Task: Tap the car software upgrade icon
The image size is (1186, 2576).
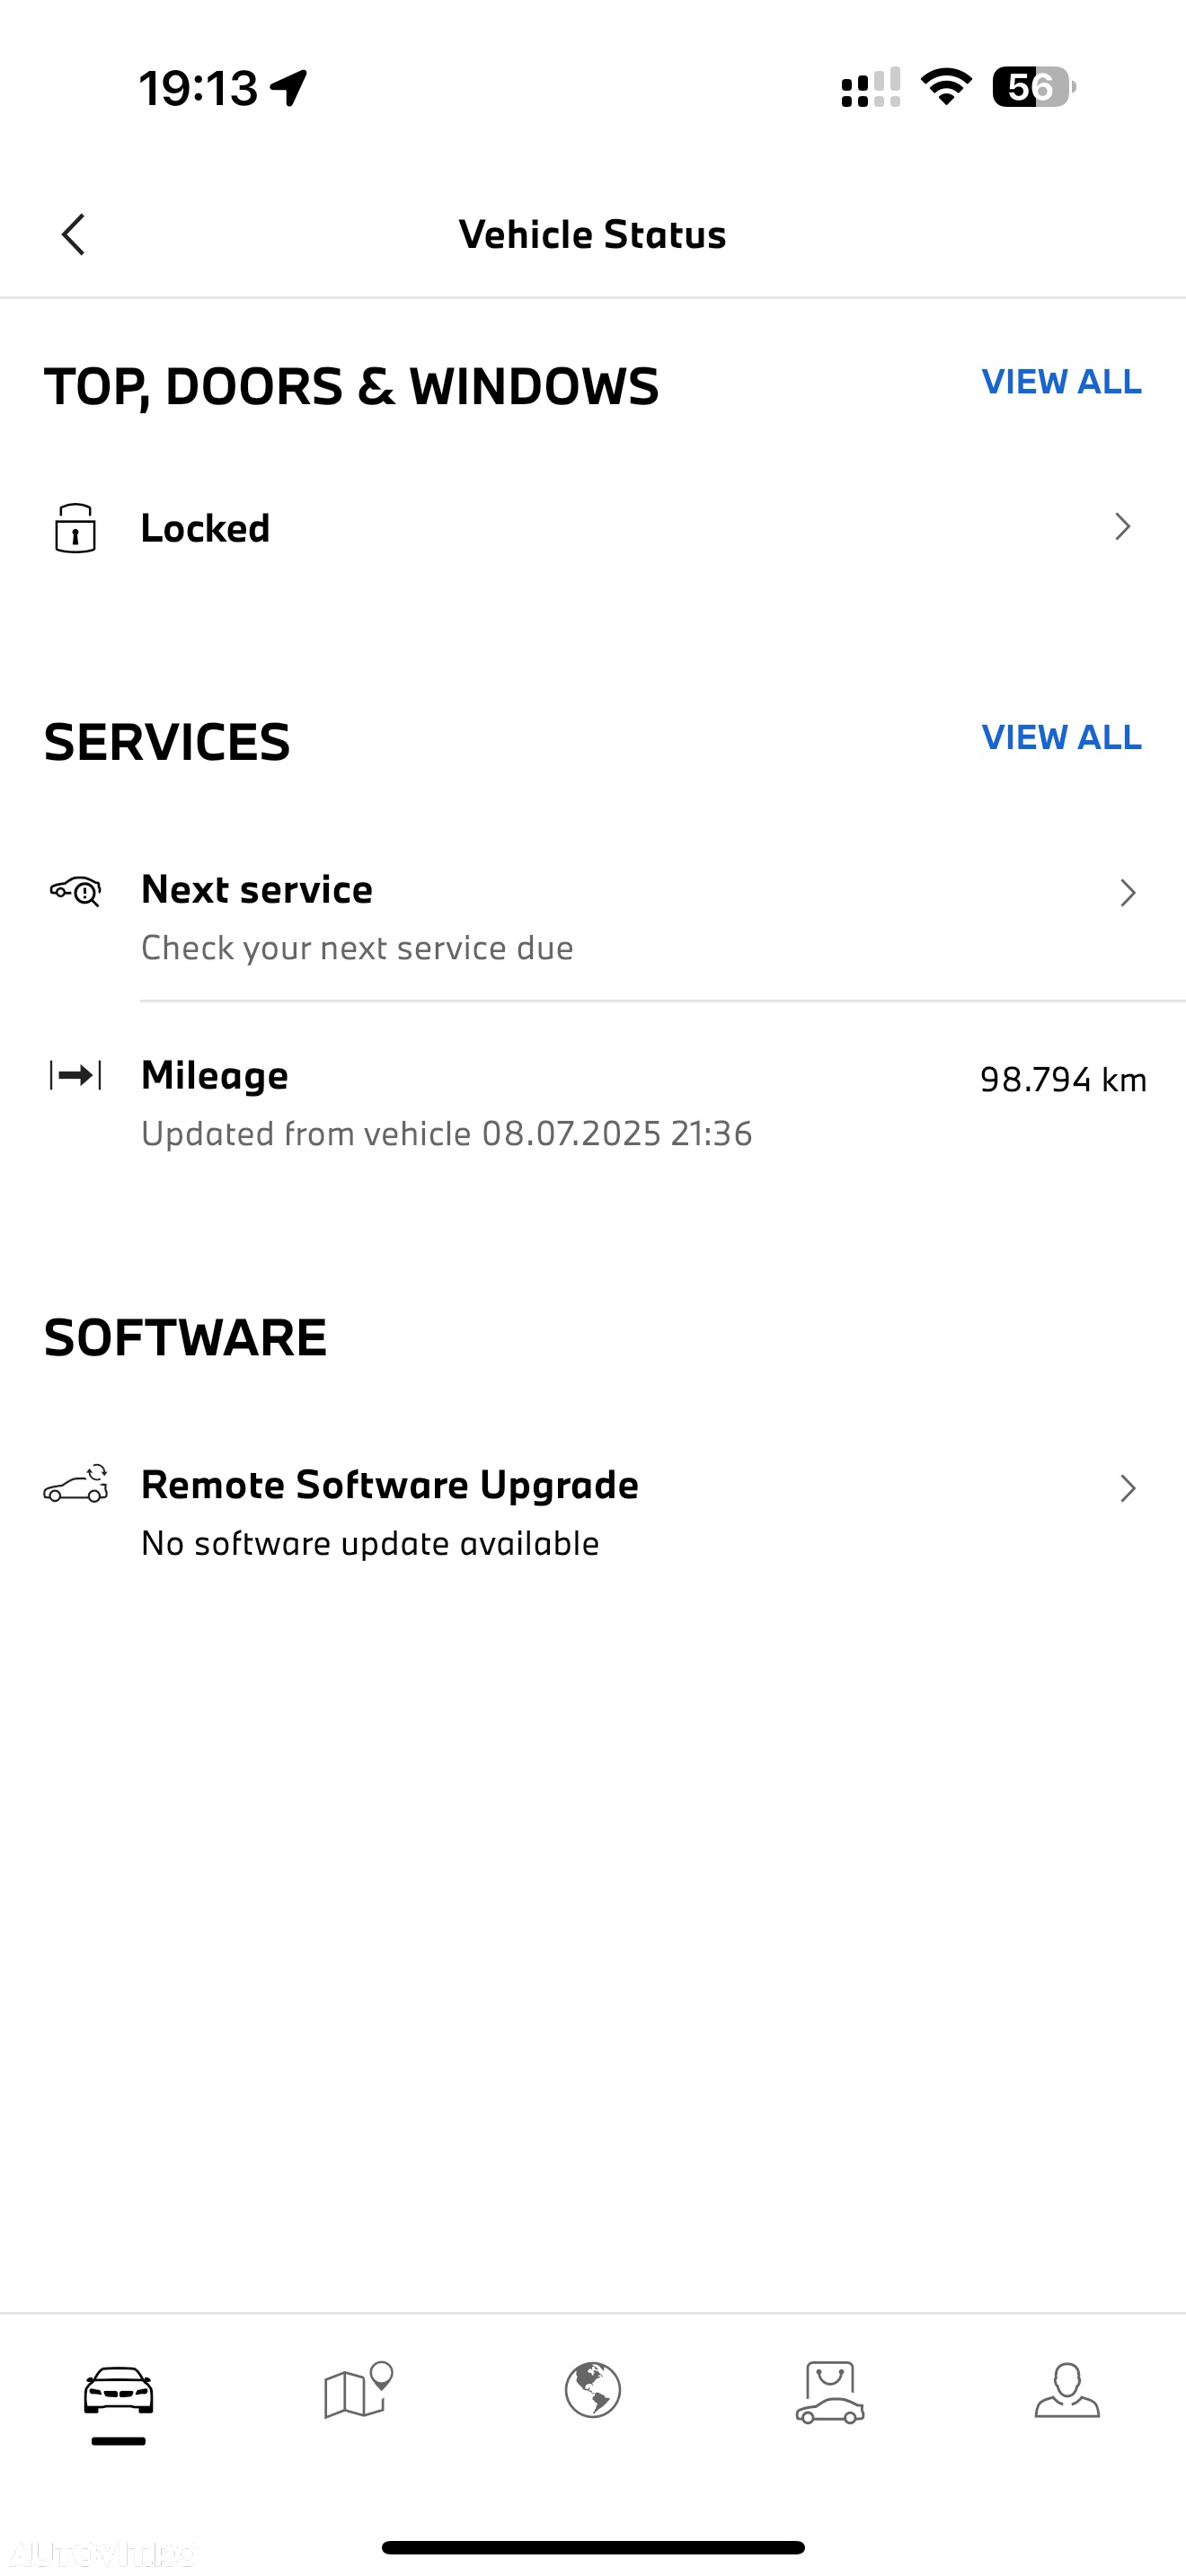Action: (76, 1484)
